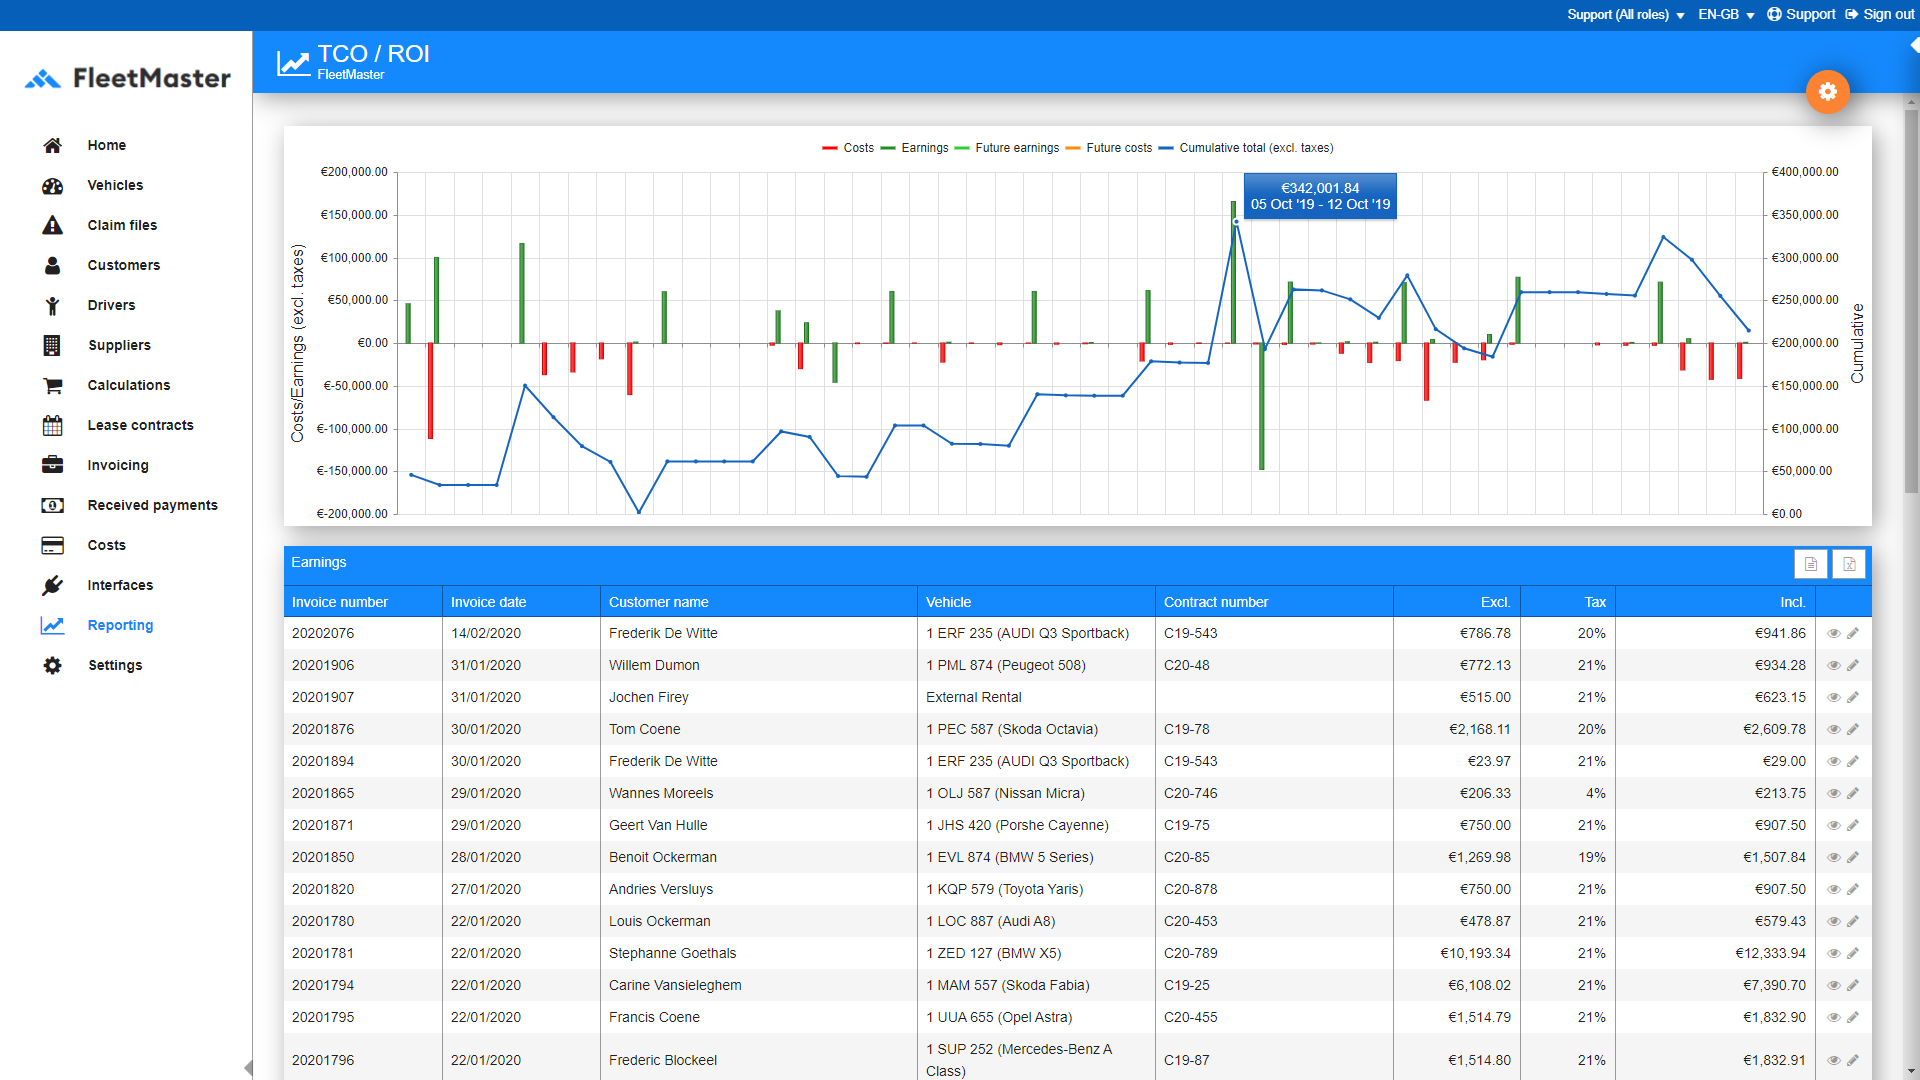This screenshot has height=1080, width=1920.
Task: Toggle Costs series in chart legend
Action: (848, 148)
